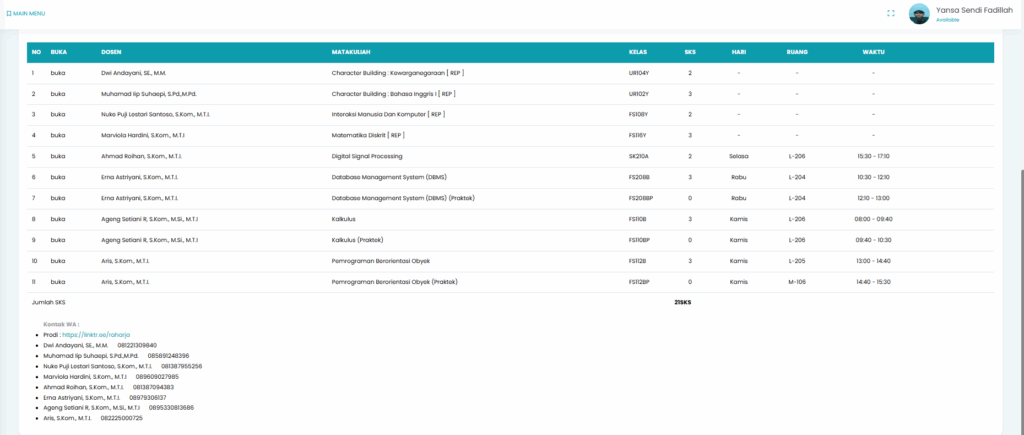Open the Main Menu icon

pos(9,13)
